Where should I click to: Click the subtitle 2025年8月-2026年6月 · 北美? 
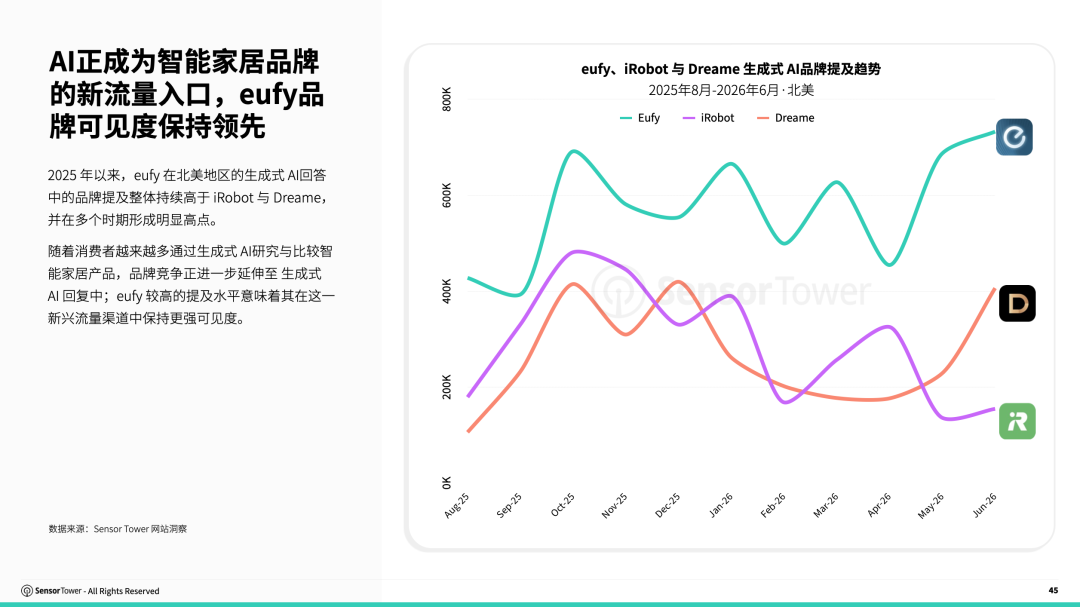[731, 90]
